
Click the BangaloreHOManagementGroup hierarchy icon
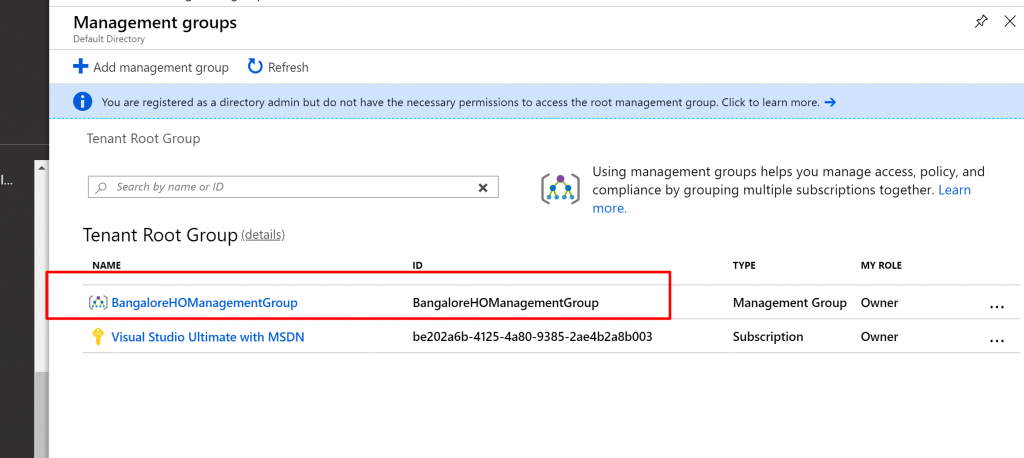pos(98,302)
